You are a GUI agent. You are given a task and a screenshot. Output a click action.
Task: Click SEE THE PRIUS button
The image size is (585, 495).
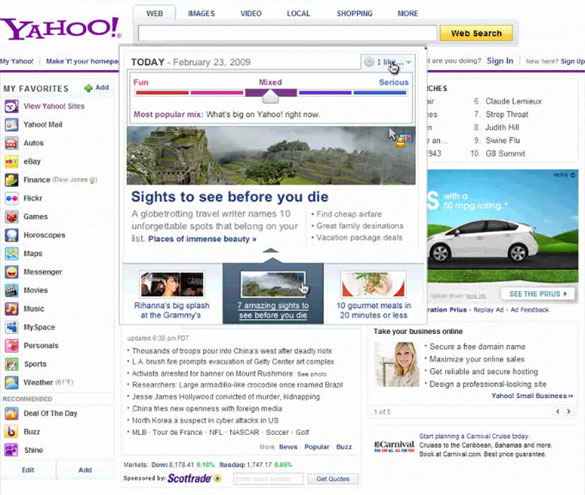point(538,294)
